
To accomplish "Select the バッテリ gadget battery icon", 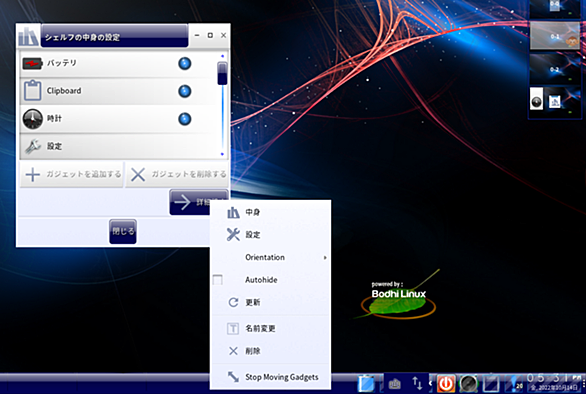I will click(33, 64).
